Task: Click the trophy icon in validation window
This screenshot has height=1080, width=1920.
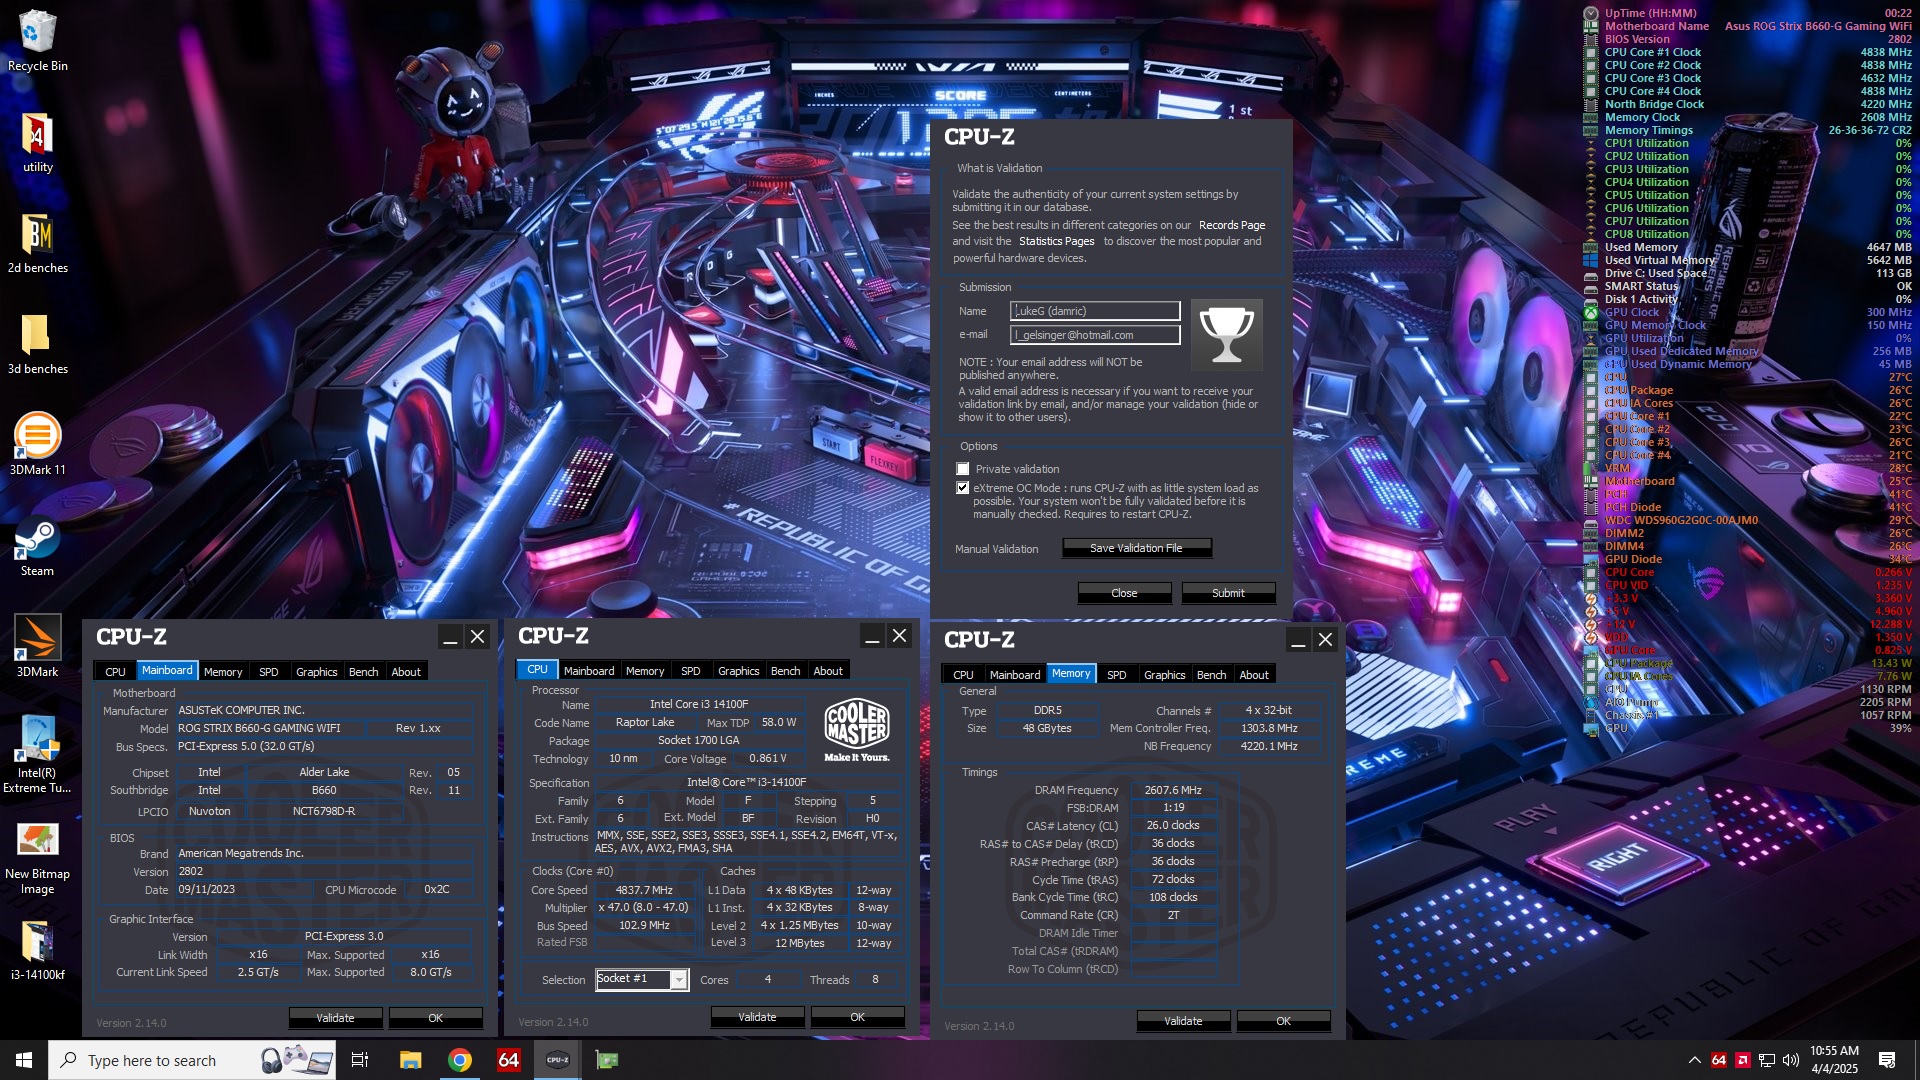Action: pos(1227,335)
